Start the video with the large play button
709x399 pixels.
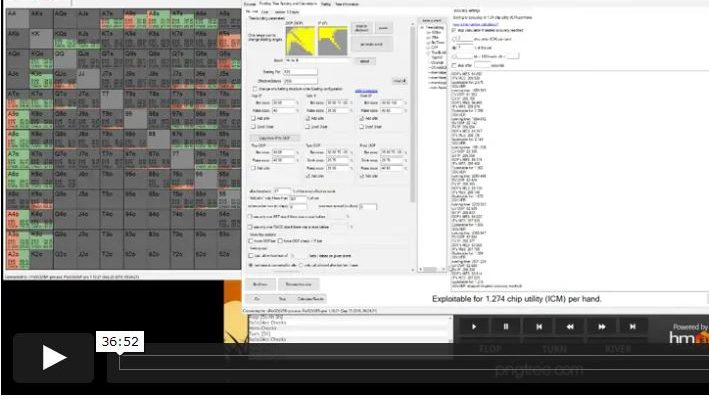53,357
